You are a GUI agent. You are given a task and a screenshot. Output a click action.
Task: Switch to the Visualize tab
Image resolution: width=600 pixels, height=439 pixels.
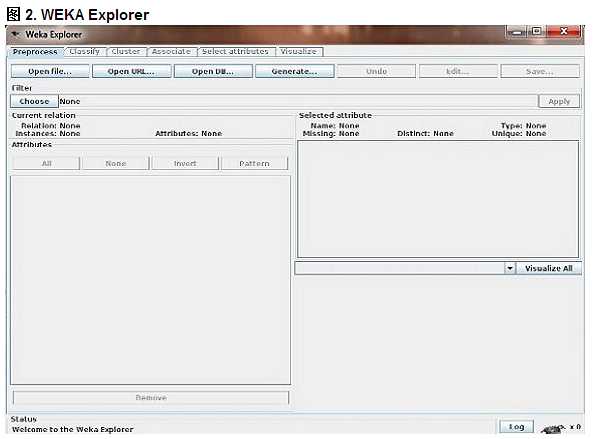(298, 51)
